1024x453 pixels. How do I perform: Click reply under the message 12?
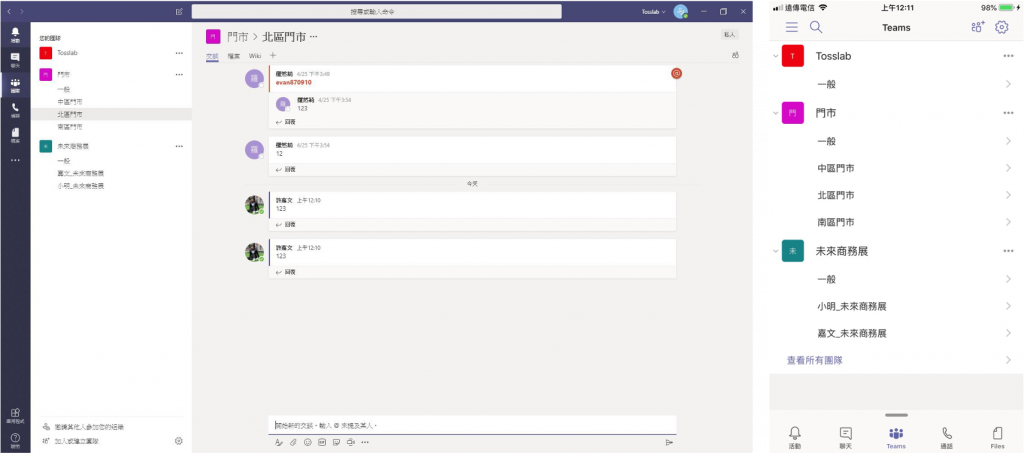click(289, 170)
